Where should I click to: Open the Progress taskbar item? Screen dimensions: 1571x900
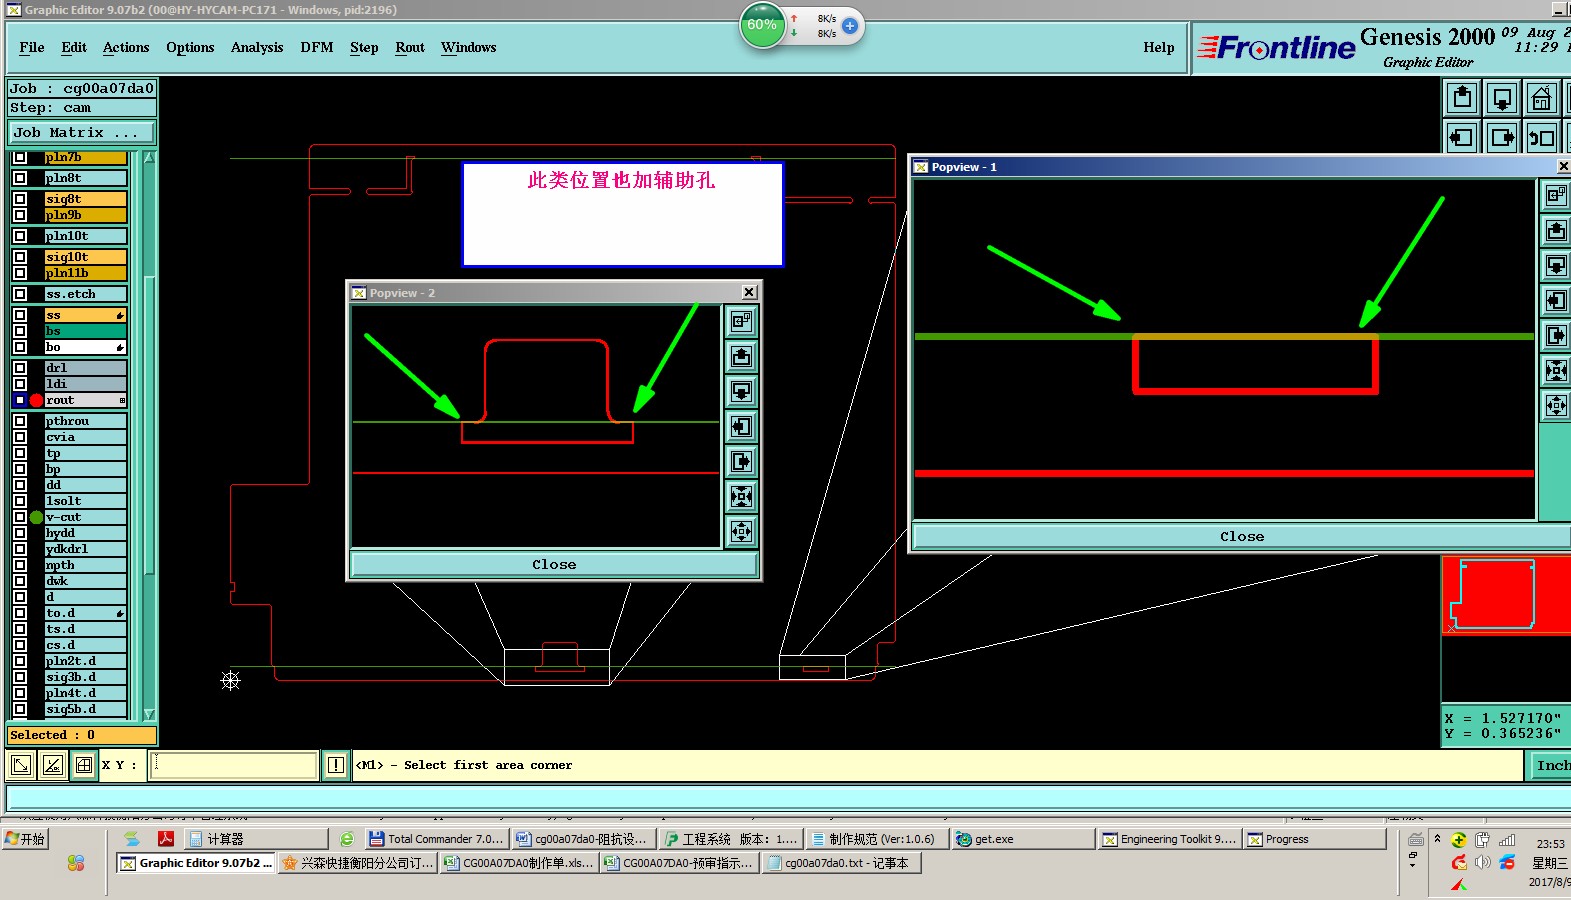coord(1315,839)
